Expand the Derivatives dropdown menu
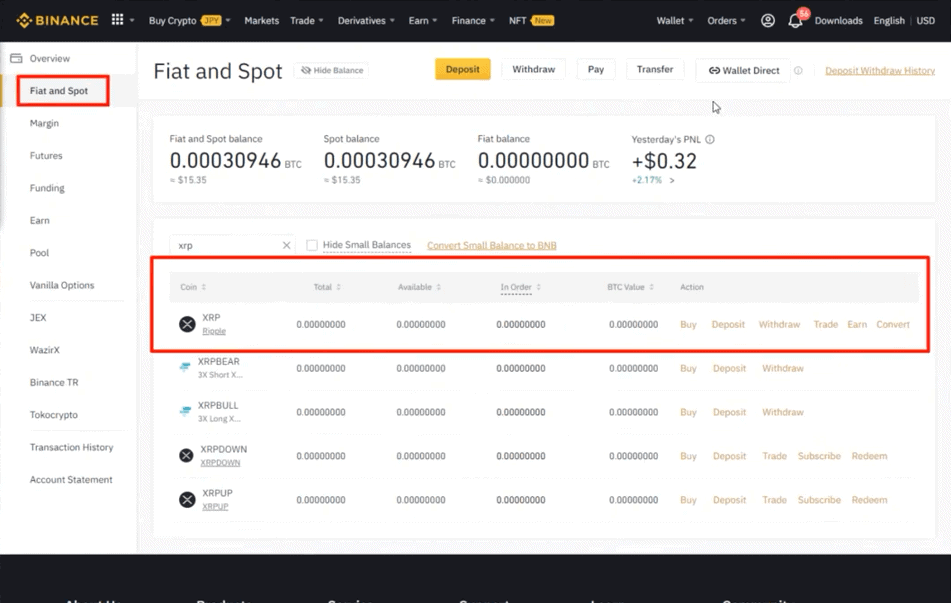This screenshot has width=951, height=603. [x=366, y=21]
